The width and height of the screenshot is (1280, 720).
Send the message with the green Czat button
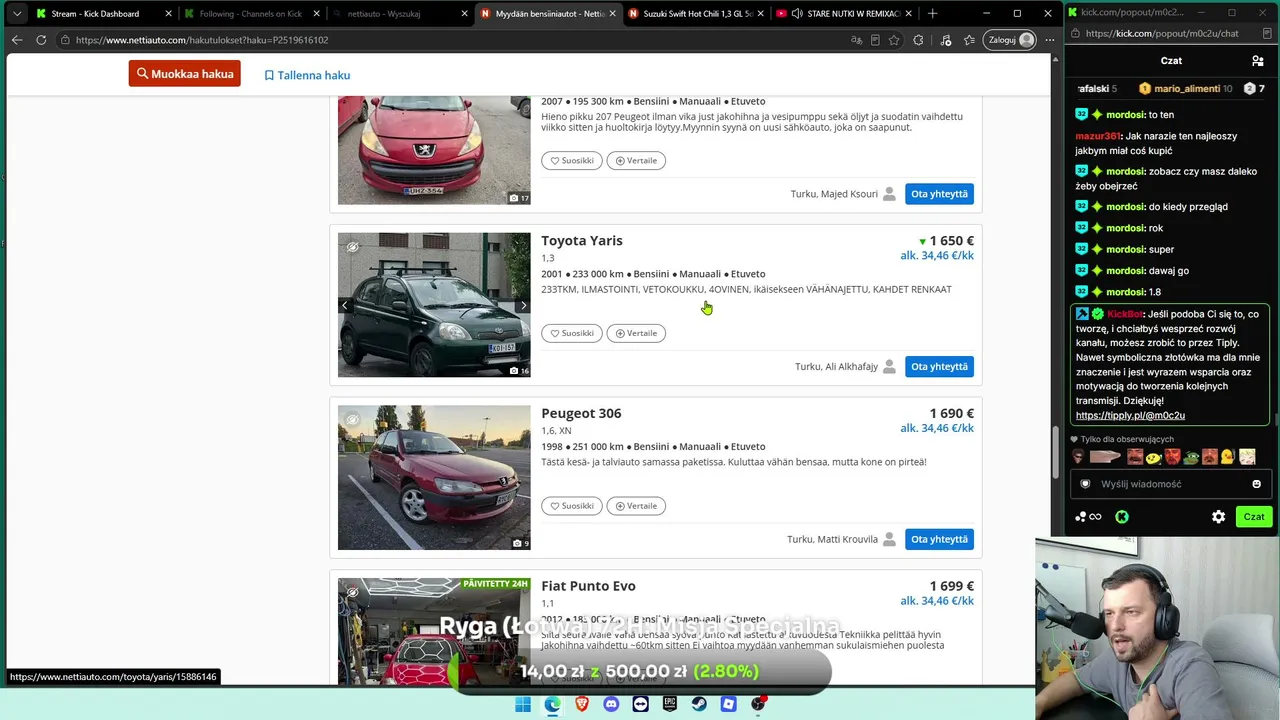click(1254, 517)
